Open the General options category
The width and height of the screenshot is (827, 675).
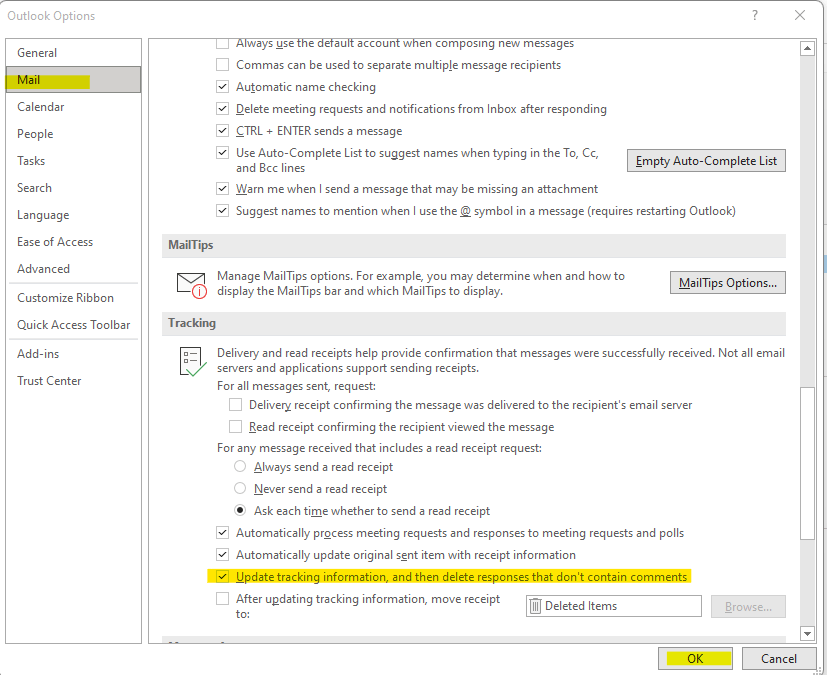73,53
